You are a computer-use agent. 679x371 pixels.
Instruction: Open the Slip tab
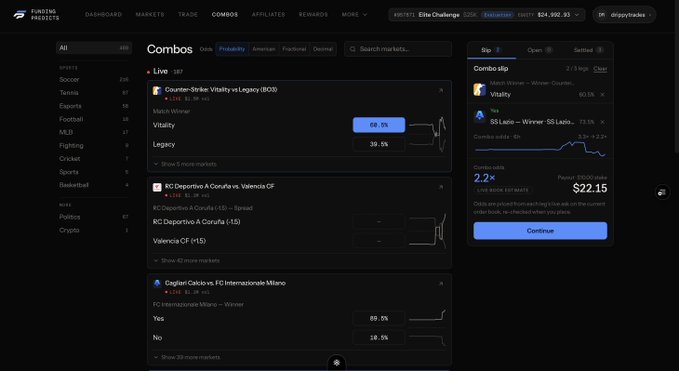[x=491, y=50]
